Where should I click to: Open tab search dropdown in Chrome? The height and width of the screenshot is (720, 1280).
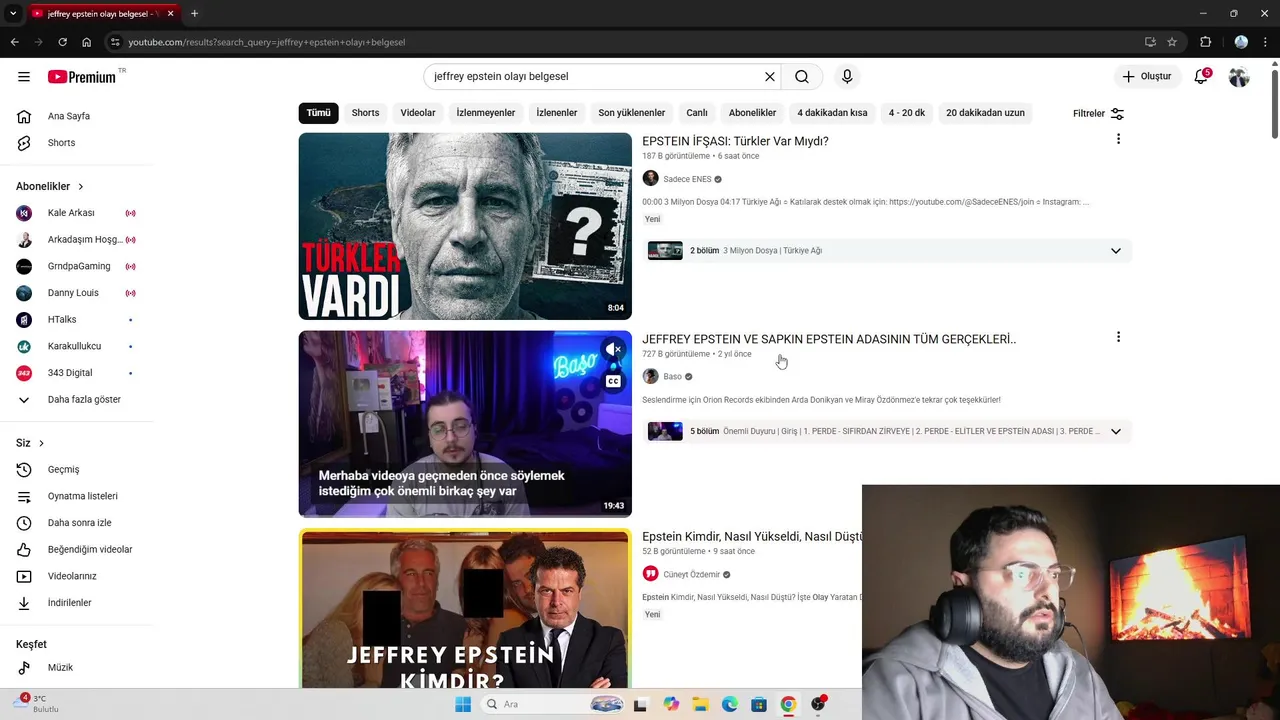click(x=13, y=14)
